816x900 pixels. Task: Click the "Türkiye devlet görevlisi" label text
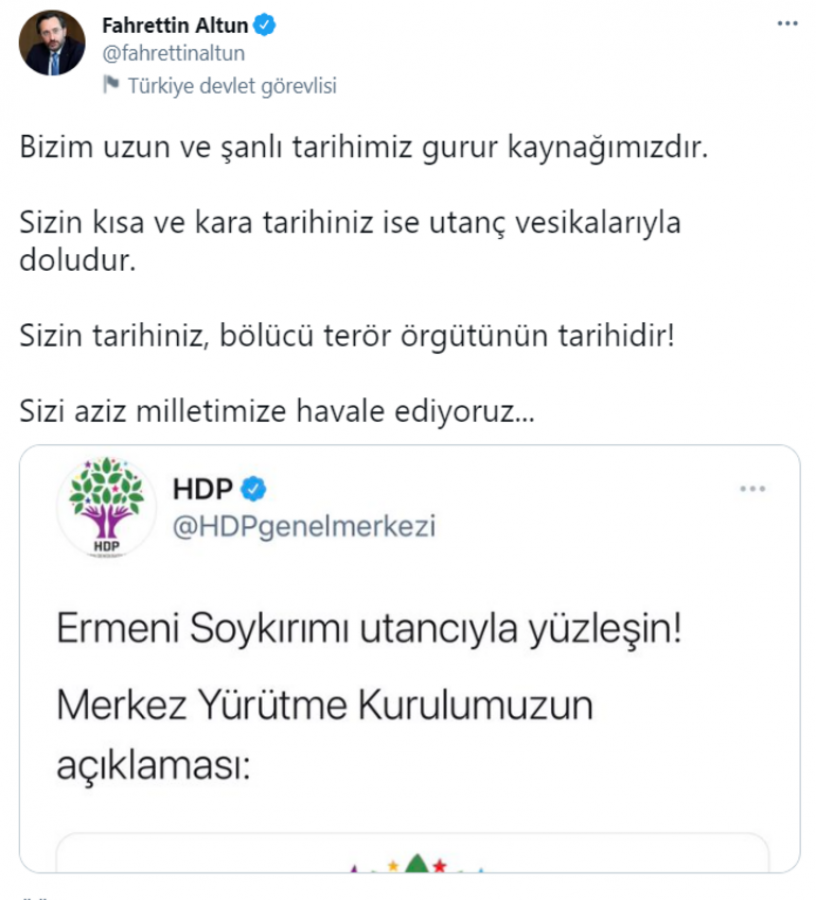click(x=232, y=86)
